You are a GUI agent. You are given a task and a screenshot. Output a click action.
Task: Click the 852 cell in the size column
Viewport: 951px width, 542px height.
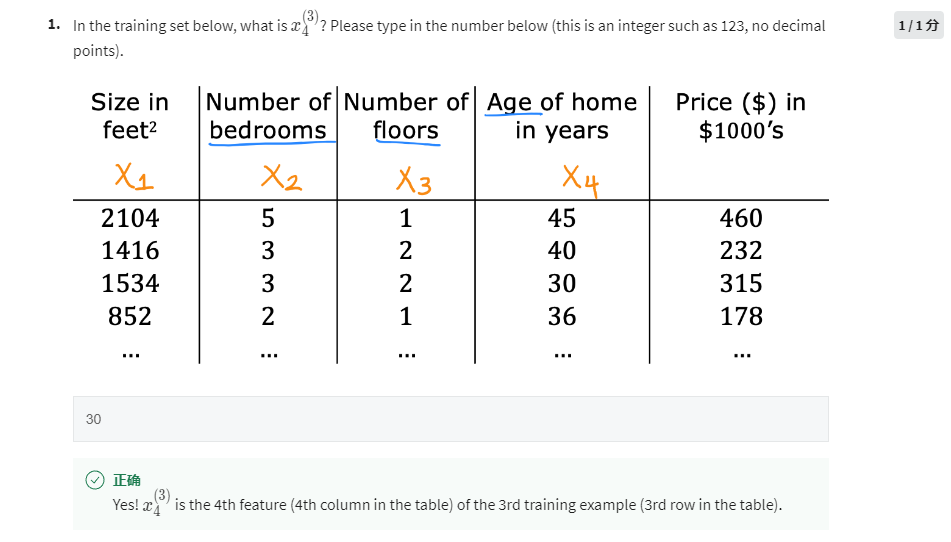(x=130, y=317)
